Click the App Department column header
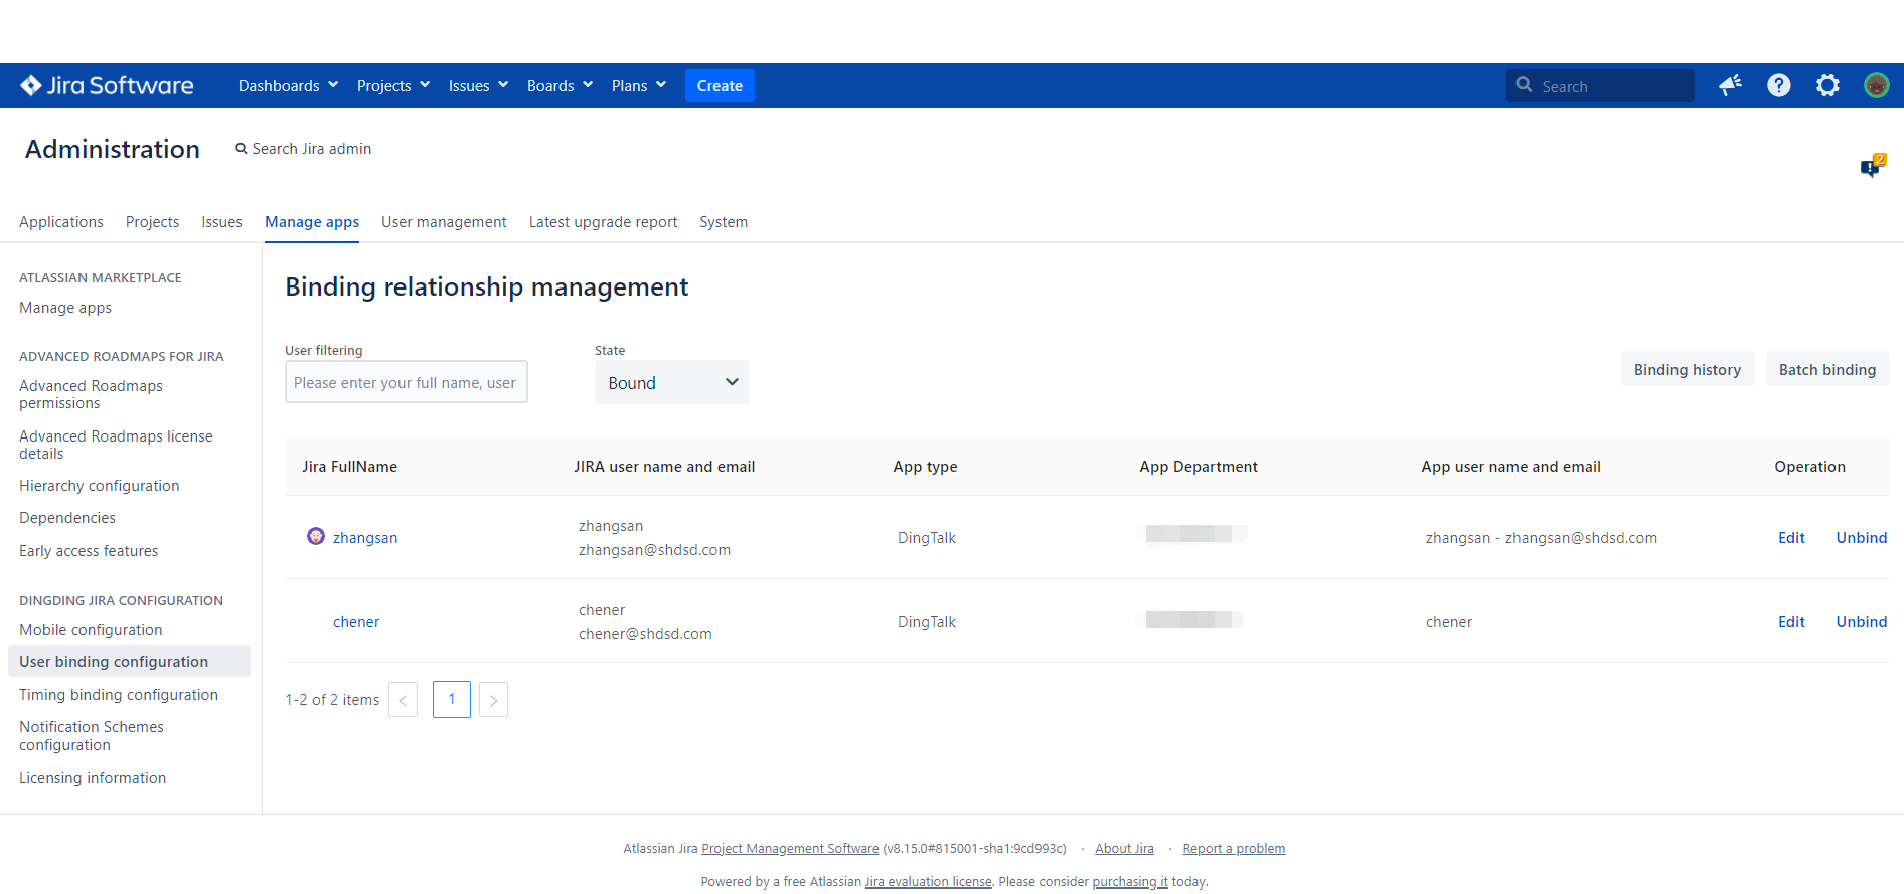The image size is (1904, 894). click(x=1198, y=467)
